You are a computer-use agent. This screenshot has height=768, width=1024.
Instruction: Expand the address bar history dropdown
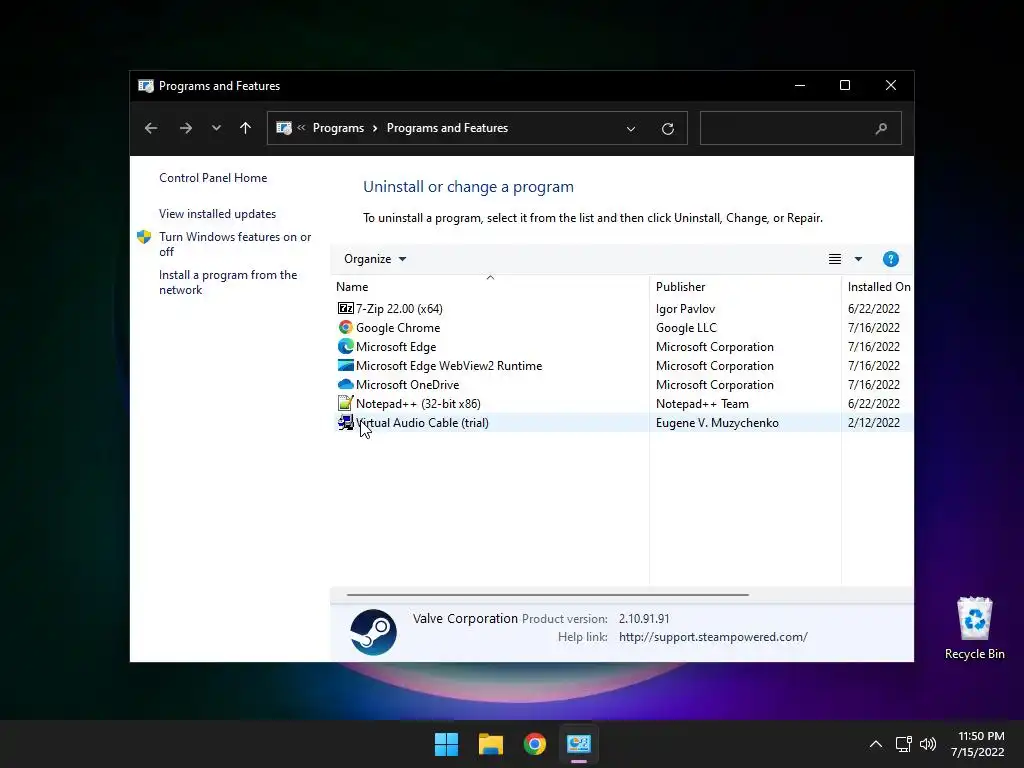point(631,129)
